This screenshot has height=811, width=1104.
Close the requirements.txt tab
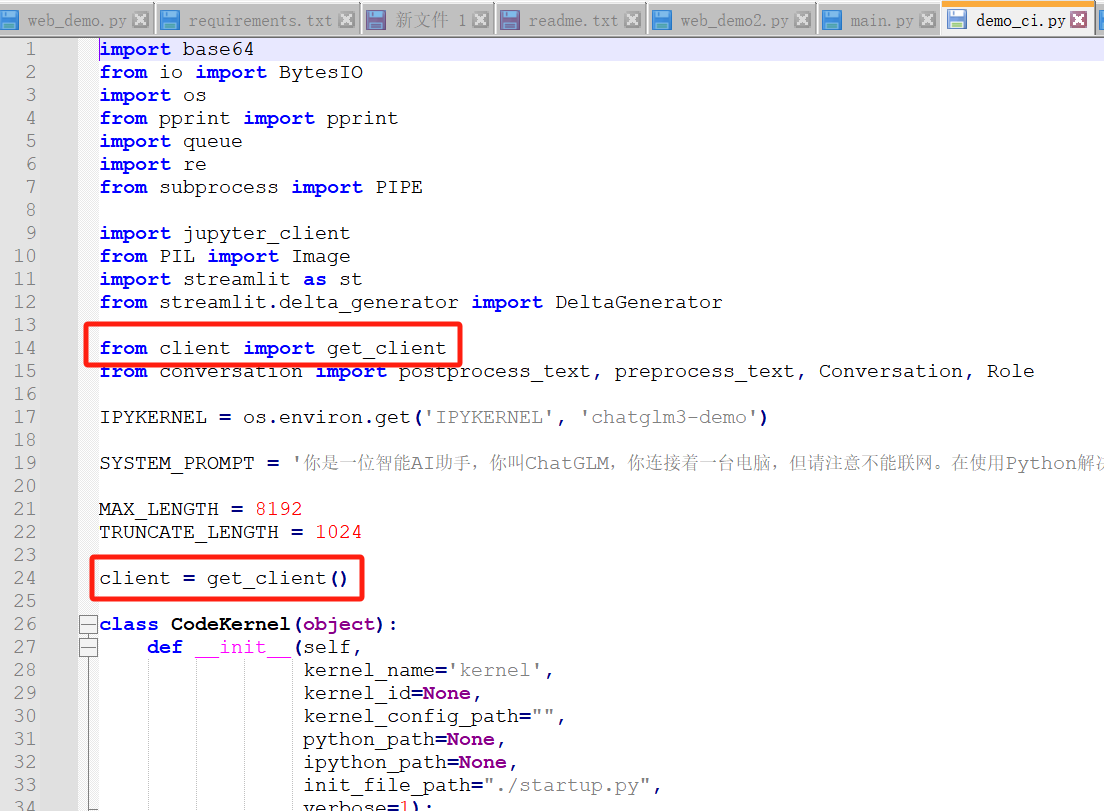(346, 20)
